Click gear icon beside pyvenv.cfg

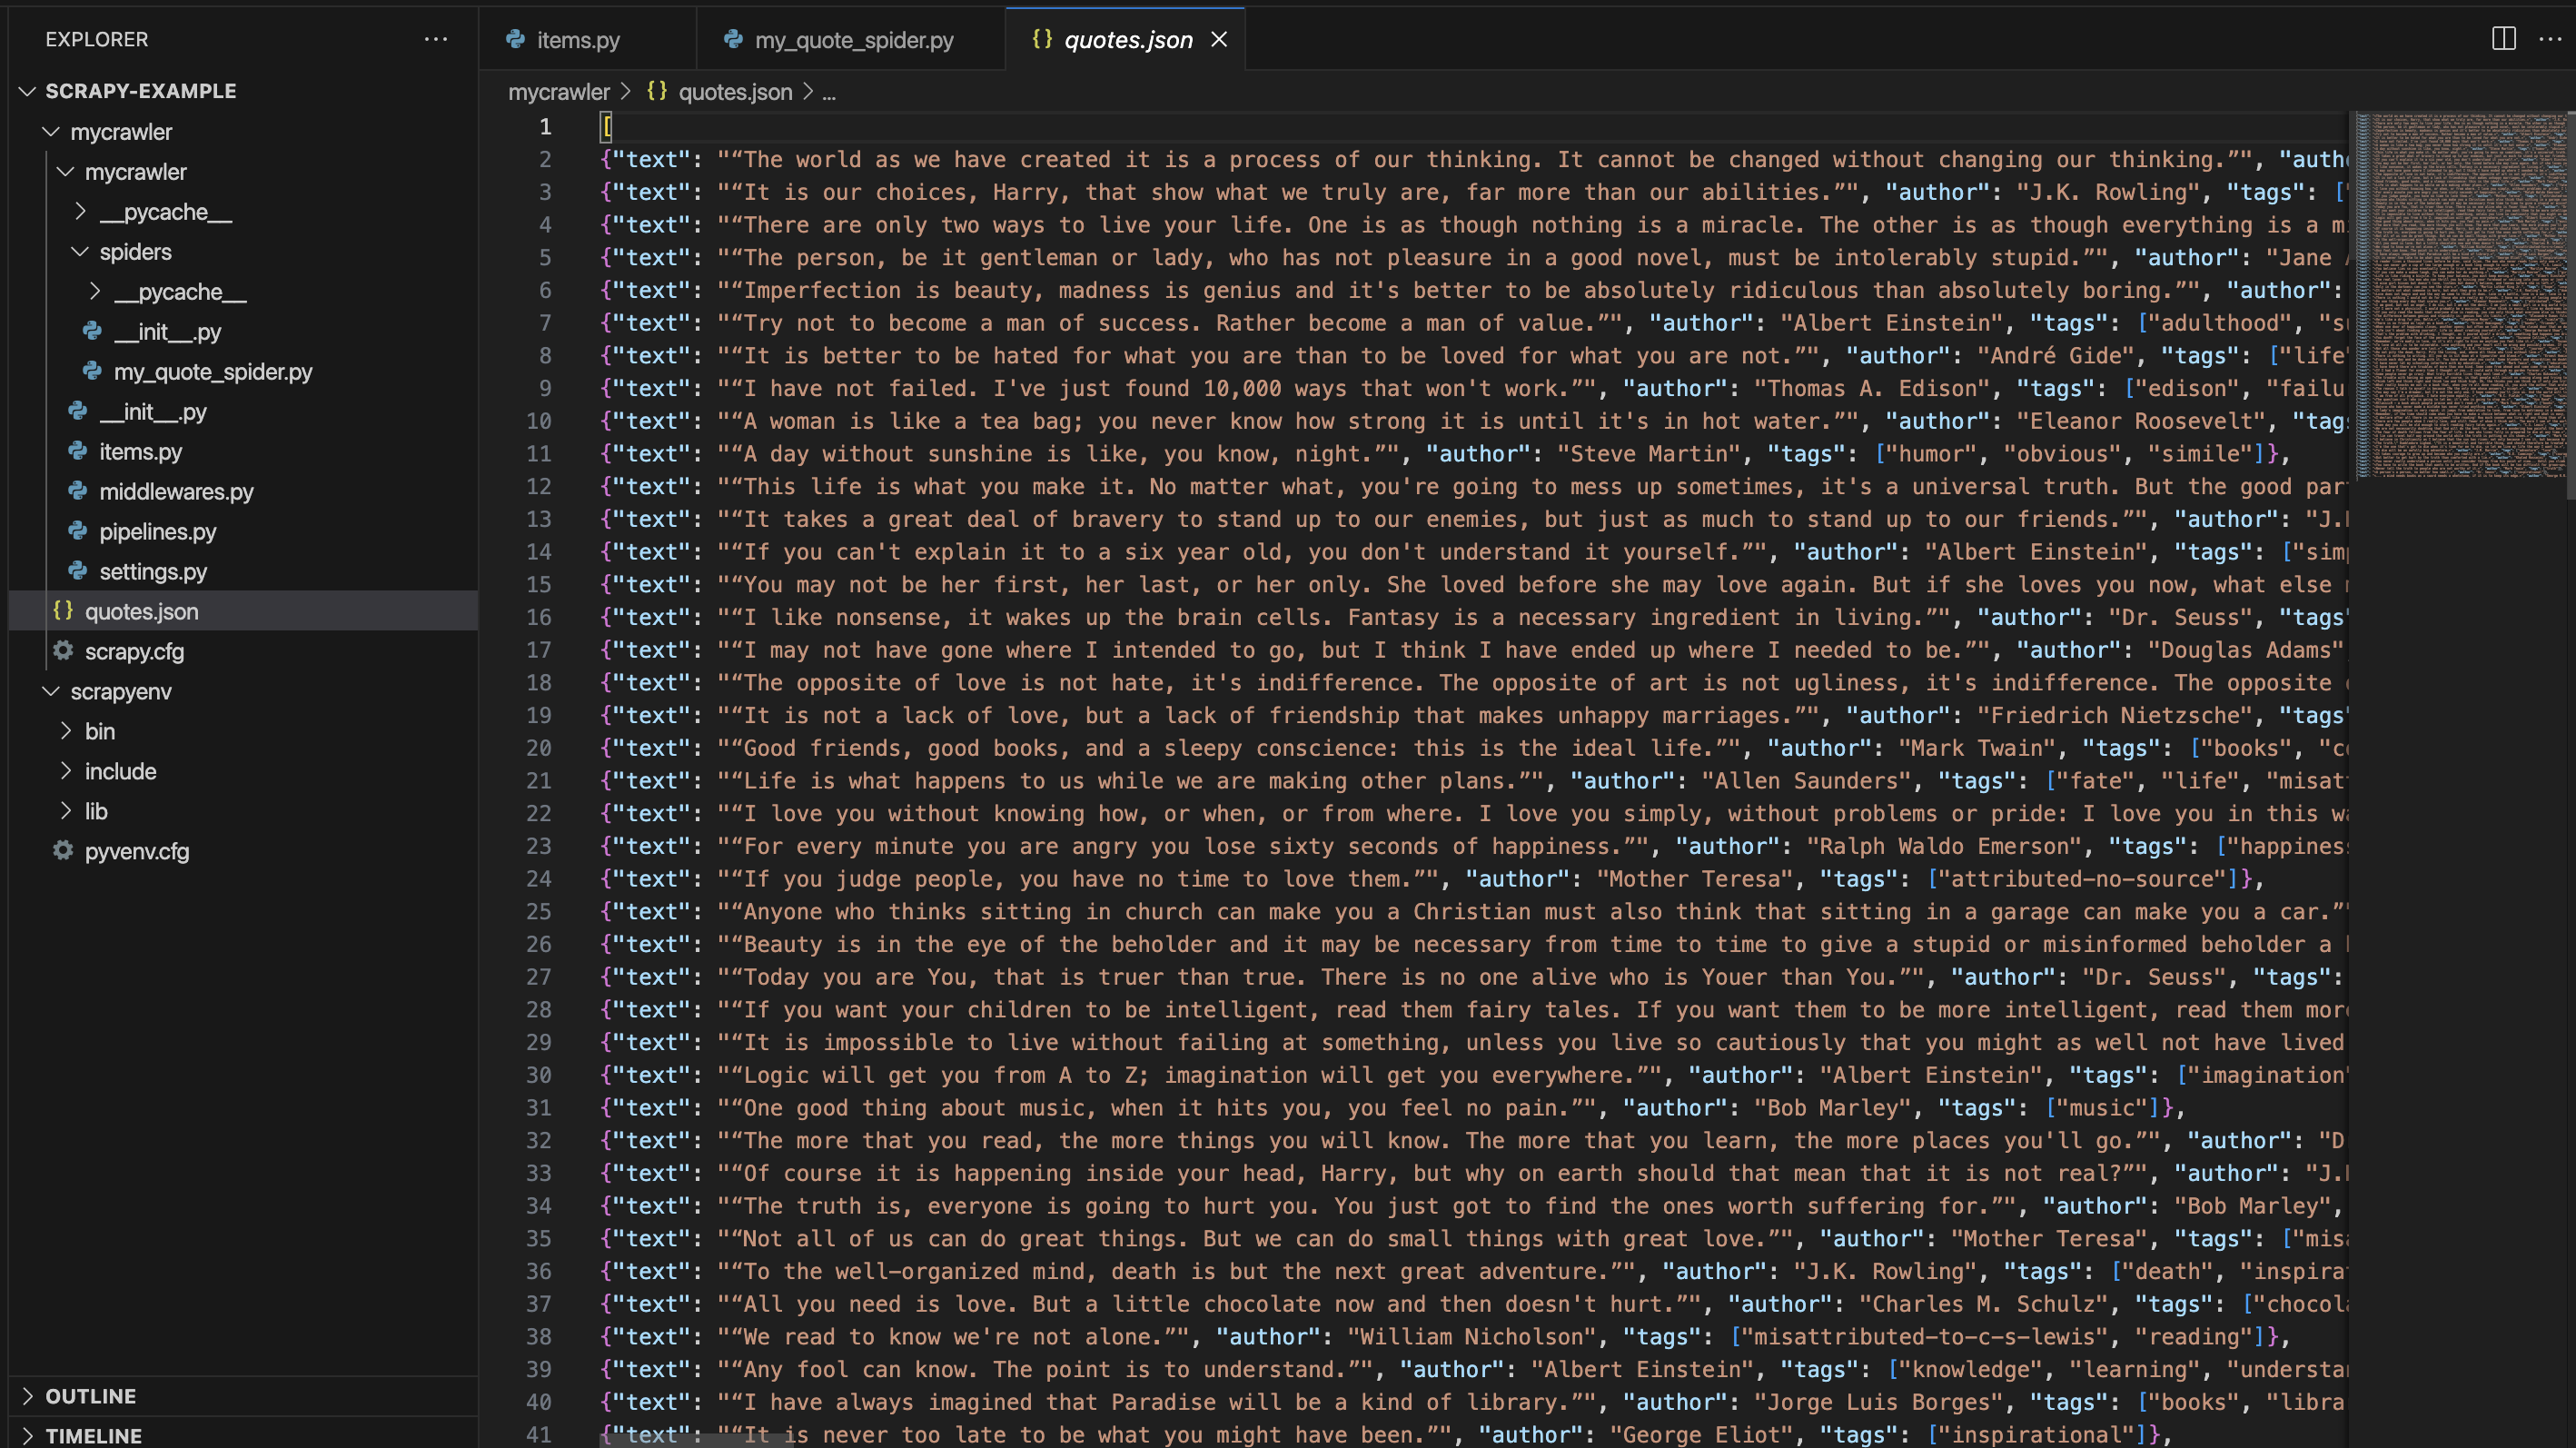pos(63,851)
